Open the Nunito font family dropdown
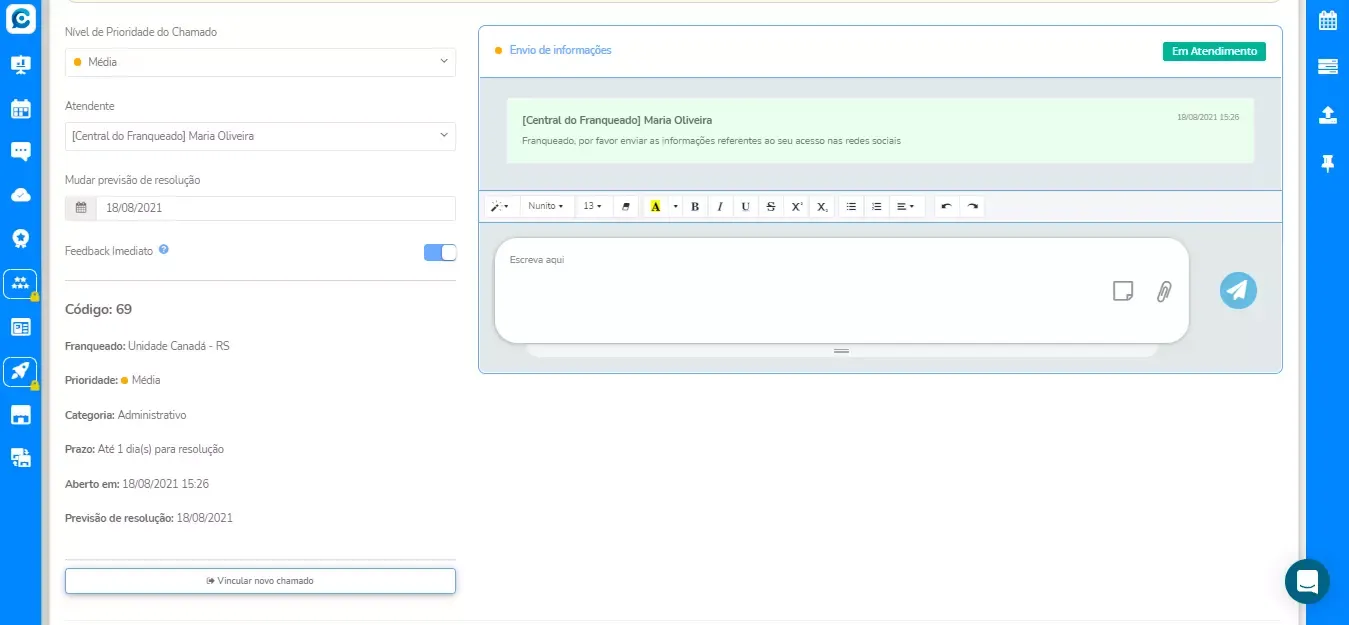1349x625 pixels. click(x=546, y=207)
